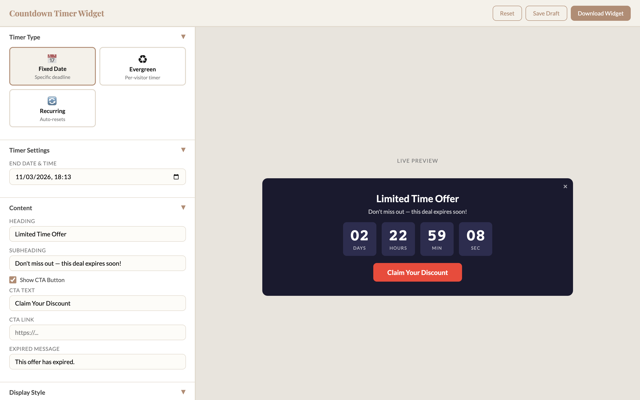Focus the Heading input field

(97, 234)
